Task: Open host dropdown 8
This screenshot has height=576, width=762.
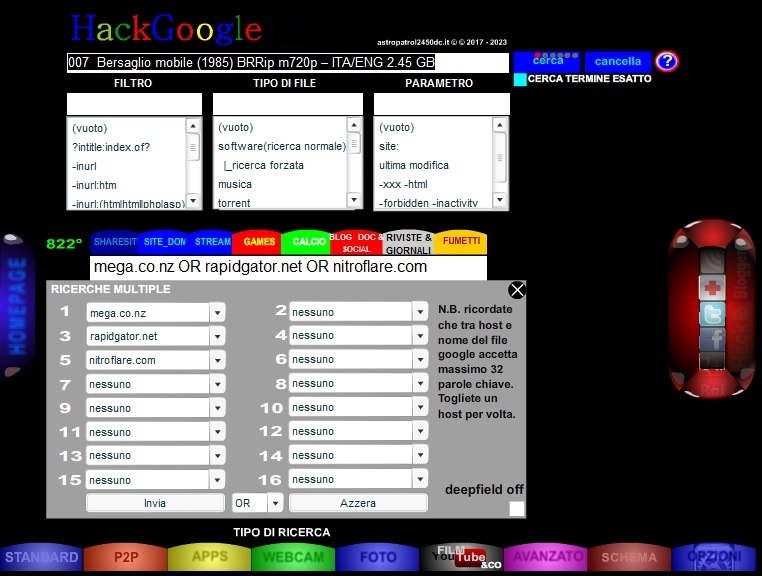Action: click(420, 383)
